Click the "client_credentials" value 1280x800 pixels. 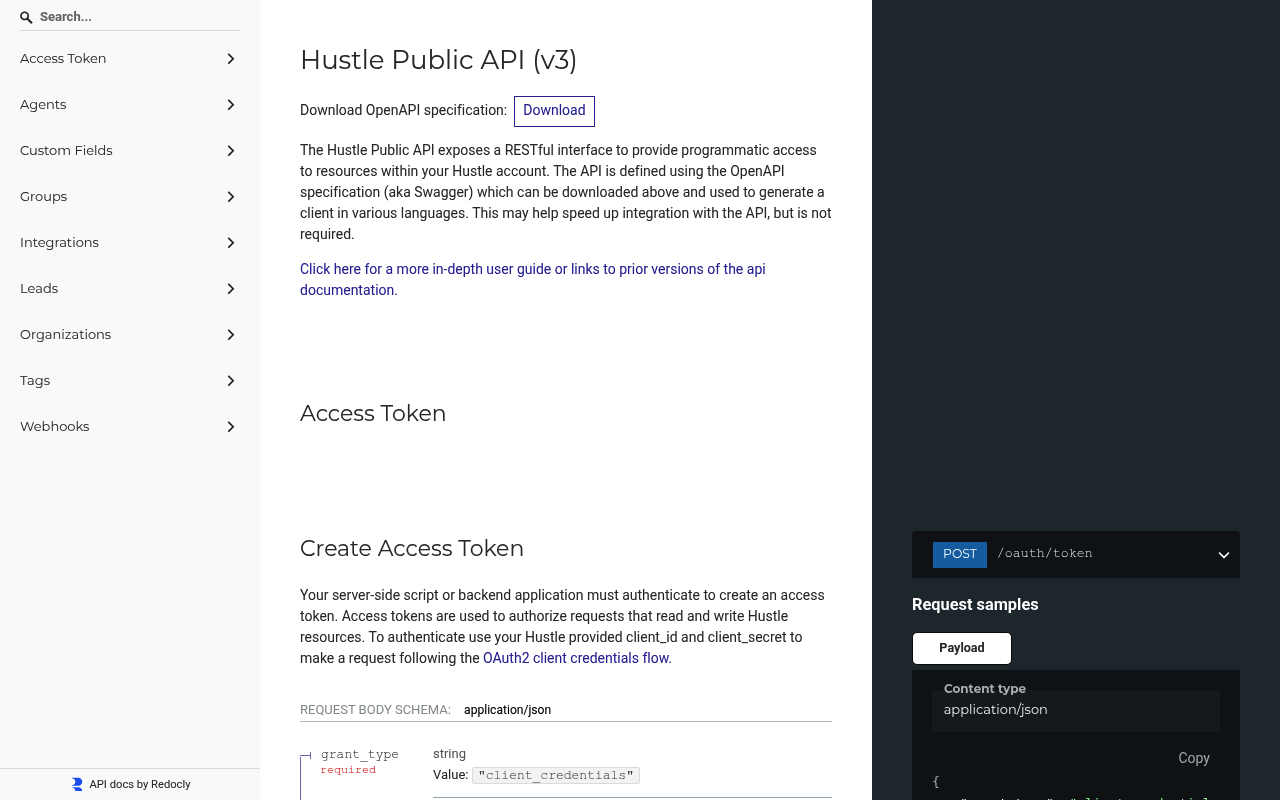[556, 775]
